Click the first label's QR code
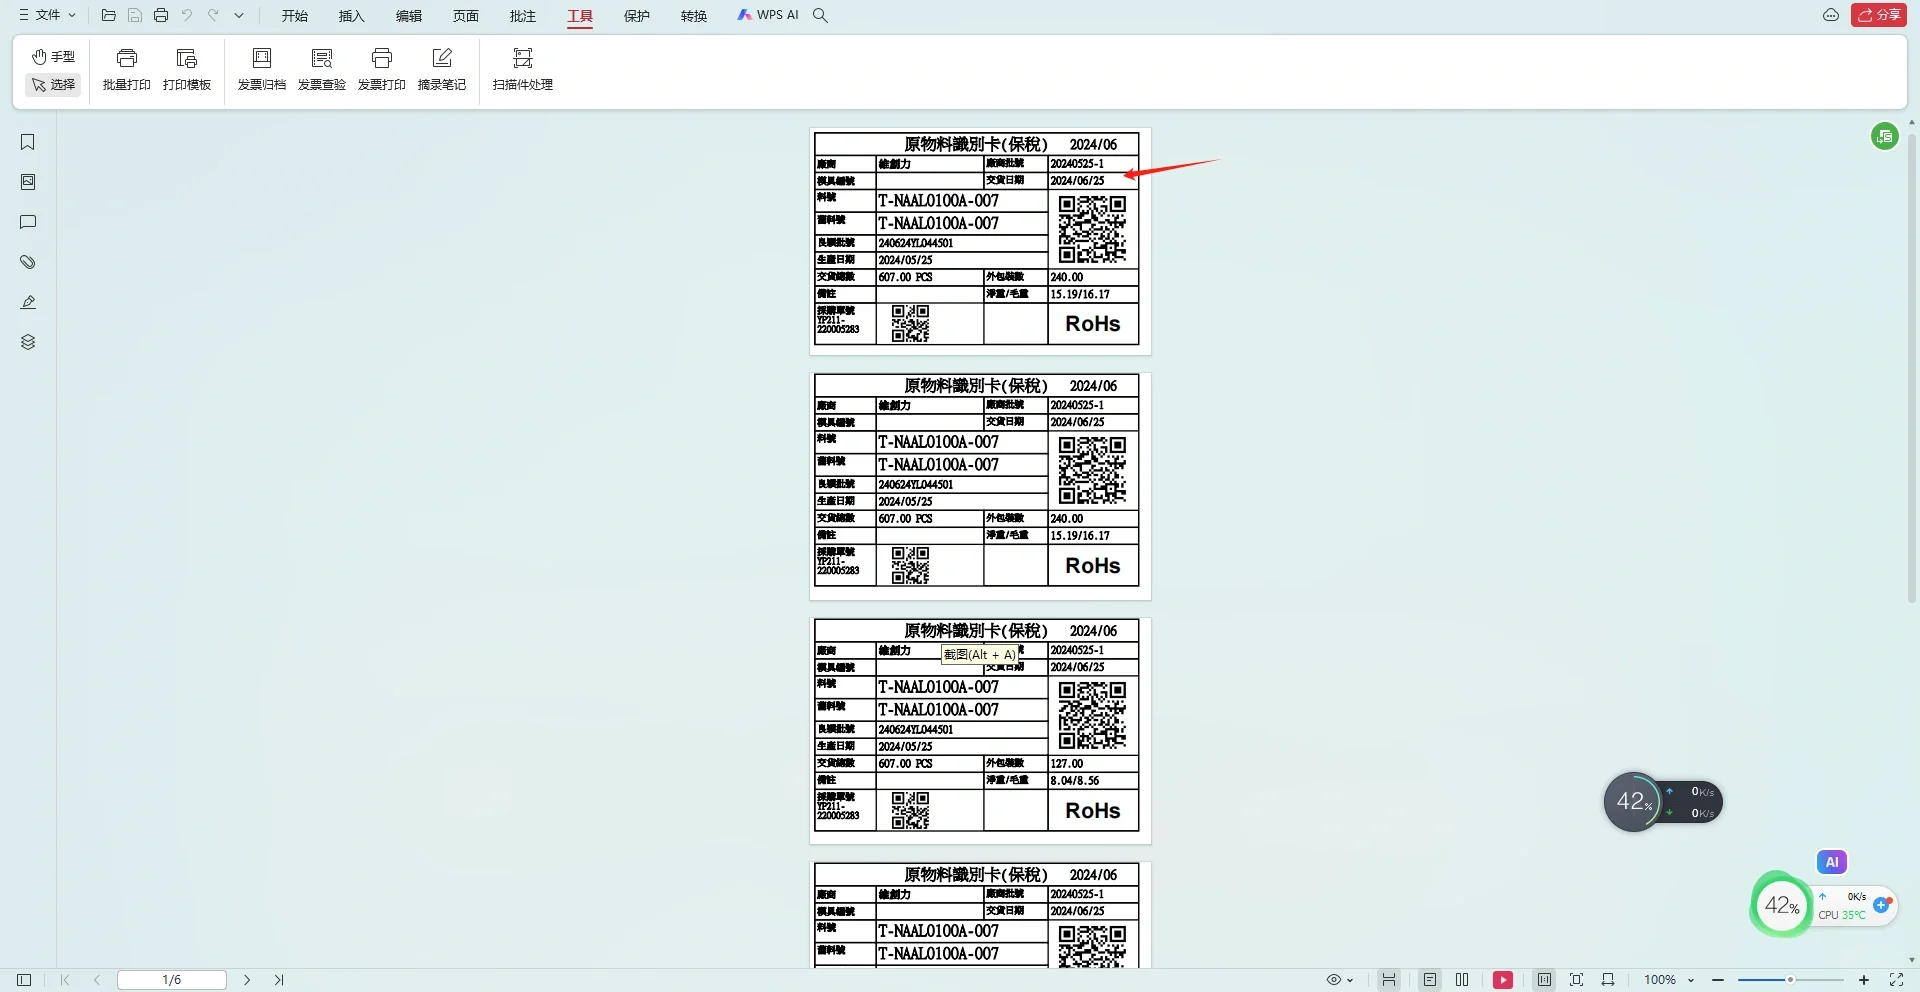Image resolution: width=1920 pixels, height=992 pixels. (x=1093, y=229)
